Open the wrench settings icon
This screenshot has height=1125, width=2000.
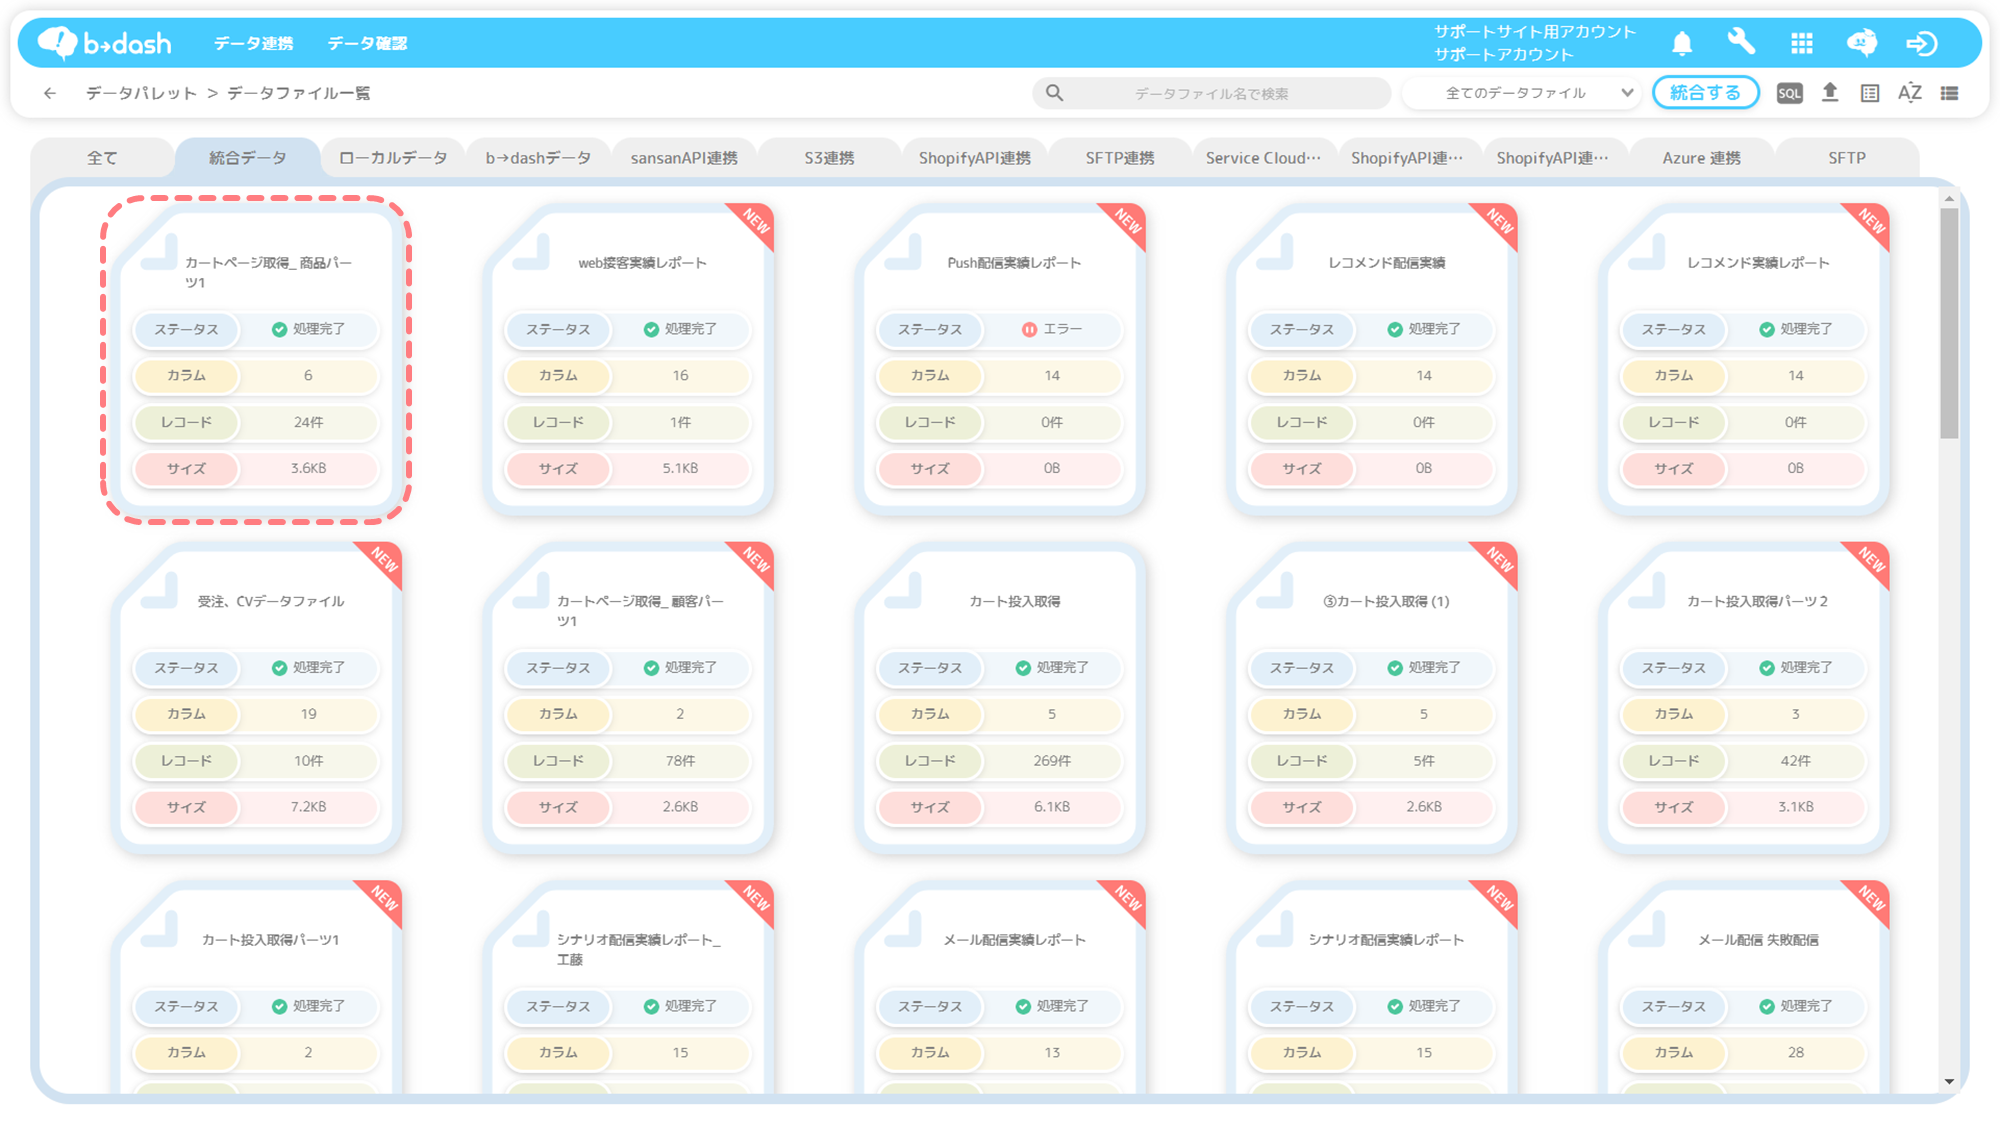pos(1741,42)
